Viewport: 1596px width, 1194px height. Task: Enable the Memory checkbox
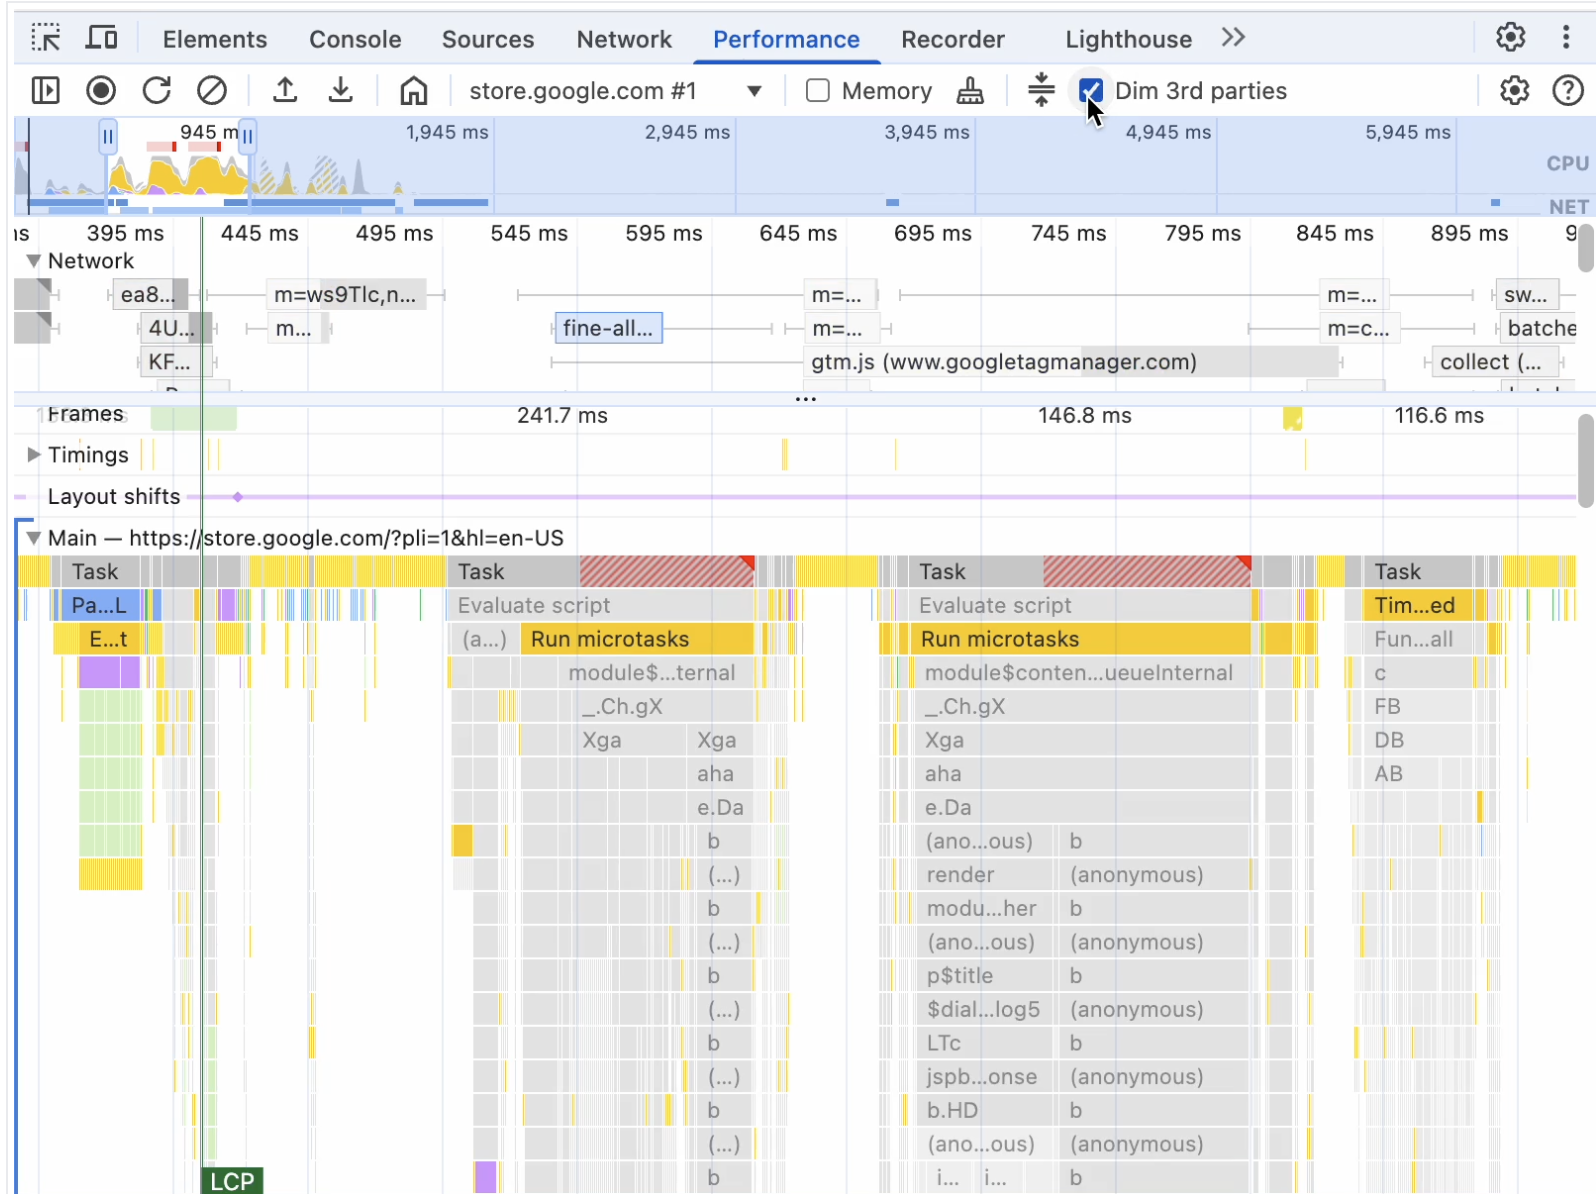coord(818,91)
